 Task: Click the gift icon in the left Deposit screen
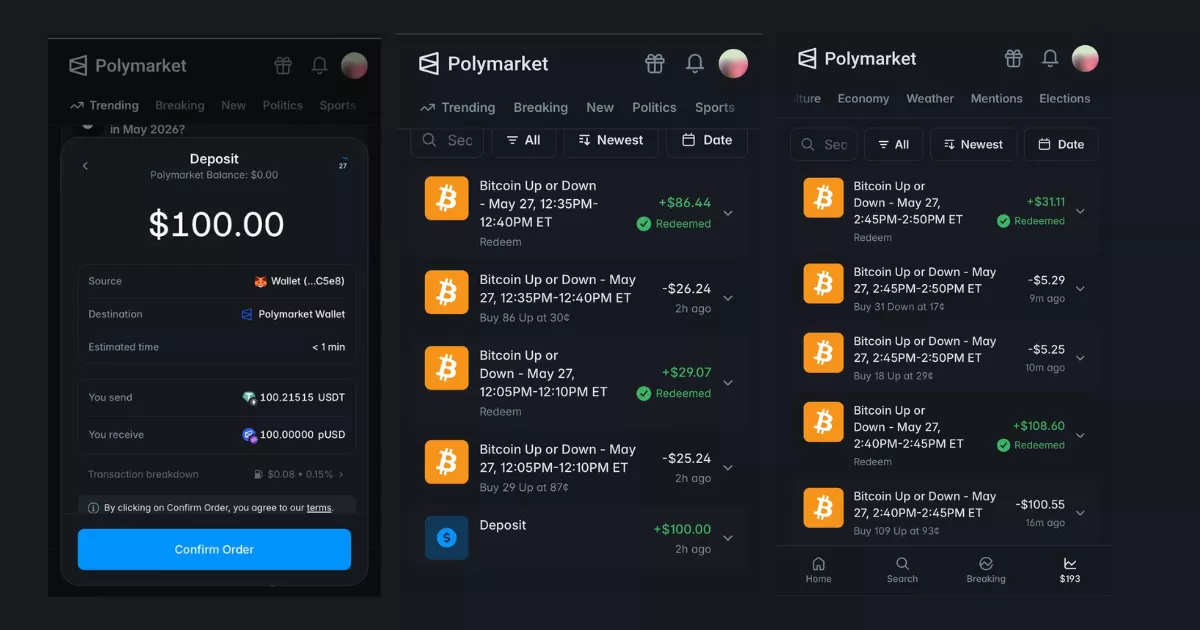coord(283,66)
